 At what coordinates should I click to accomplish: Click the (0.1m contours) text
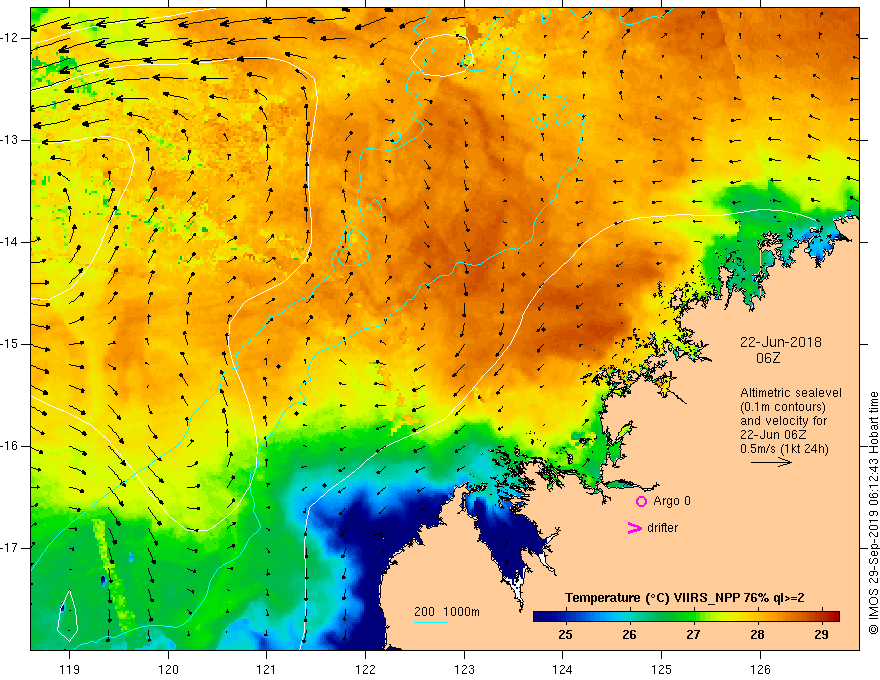pos(783,407)
